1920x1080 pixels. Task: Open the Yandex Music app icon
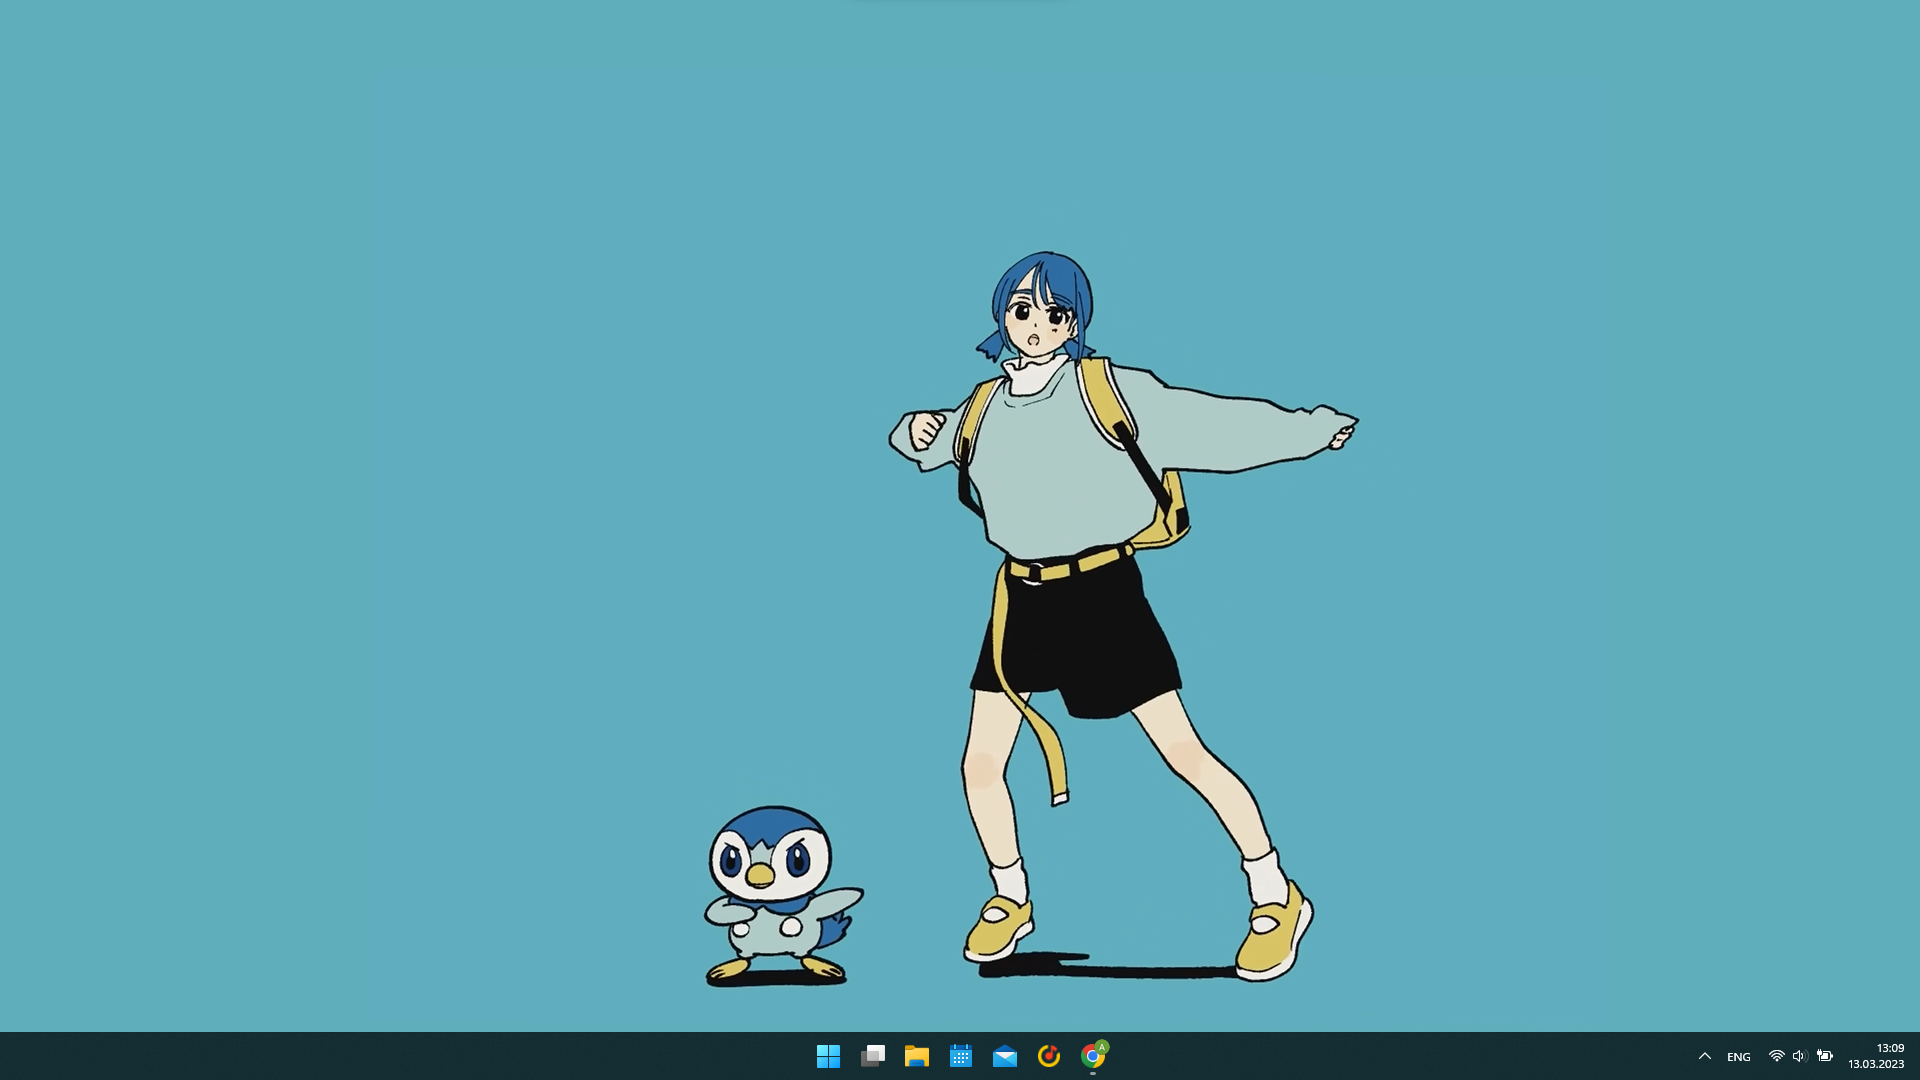tap(1049, 1056)
